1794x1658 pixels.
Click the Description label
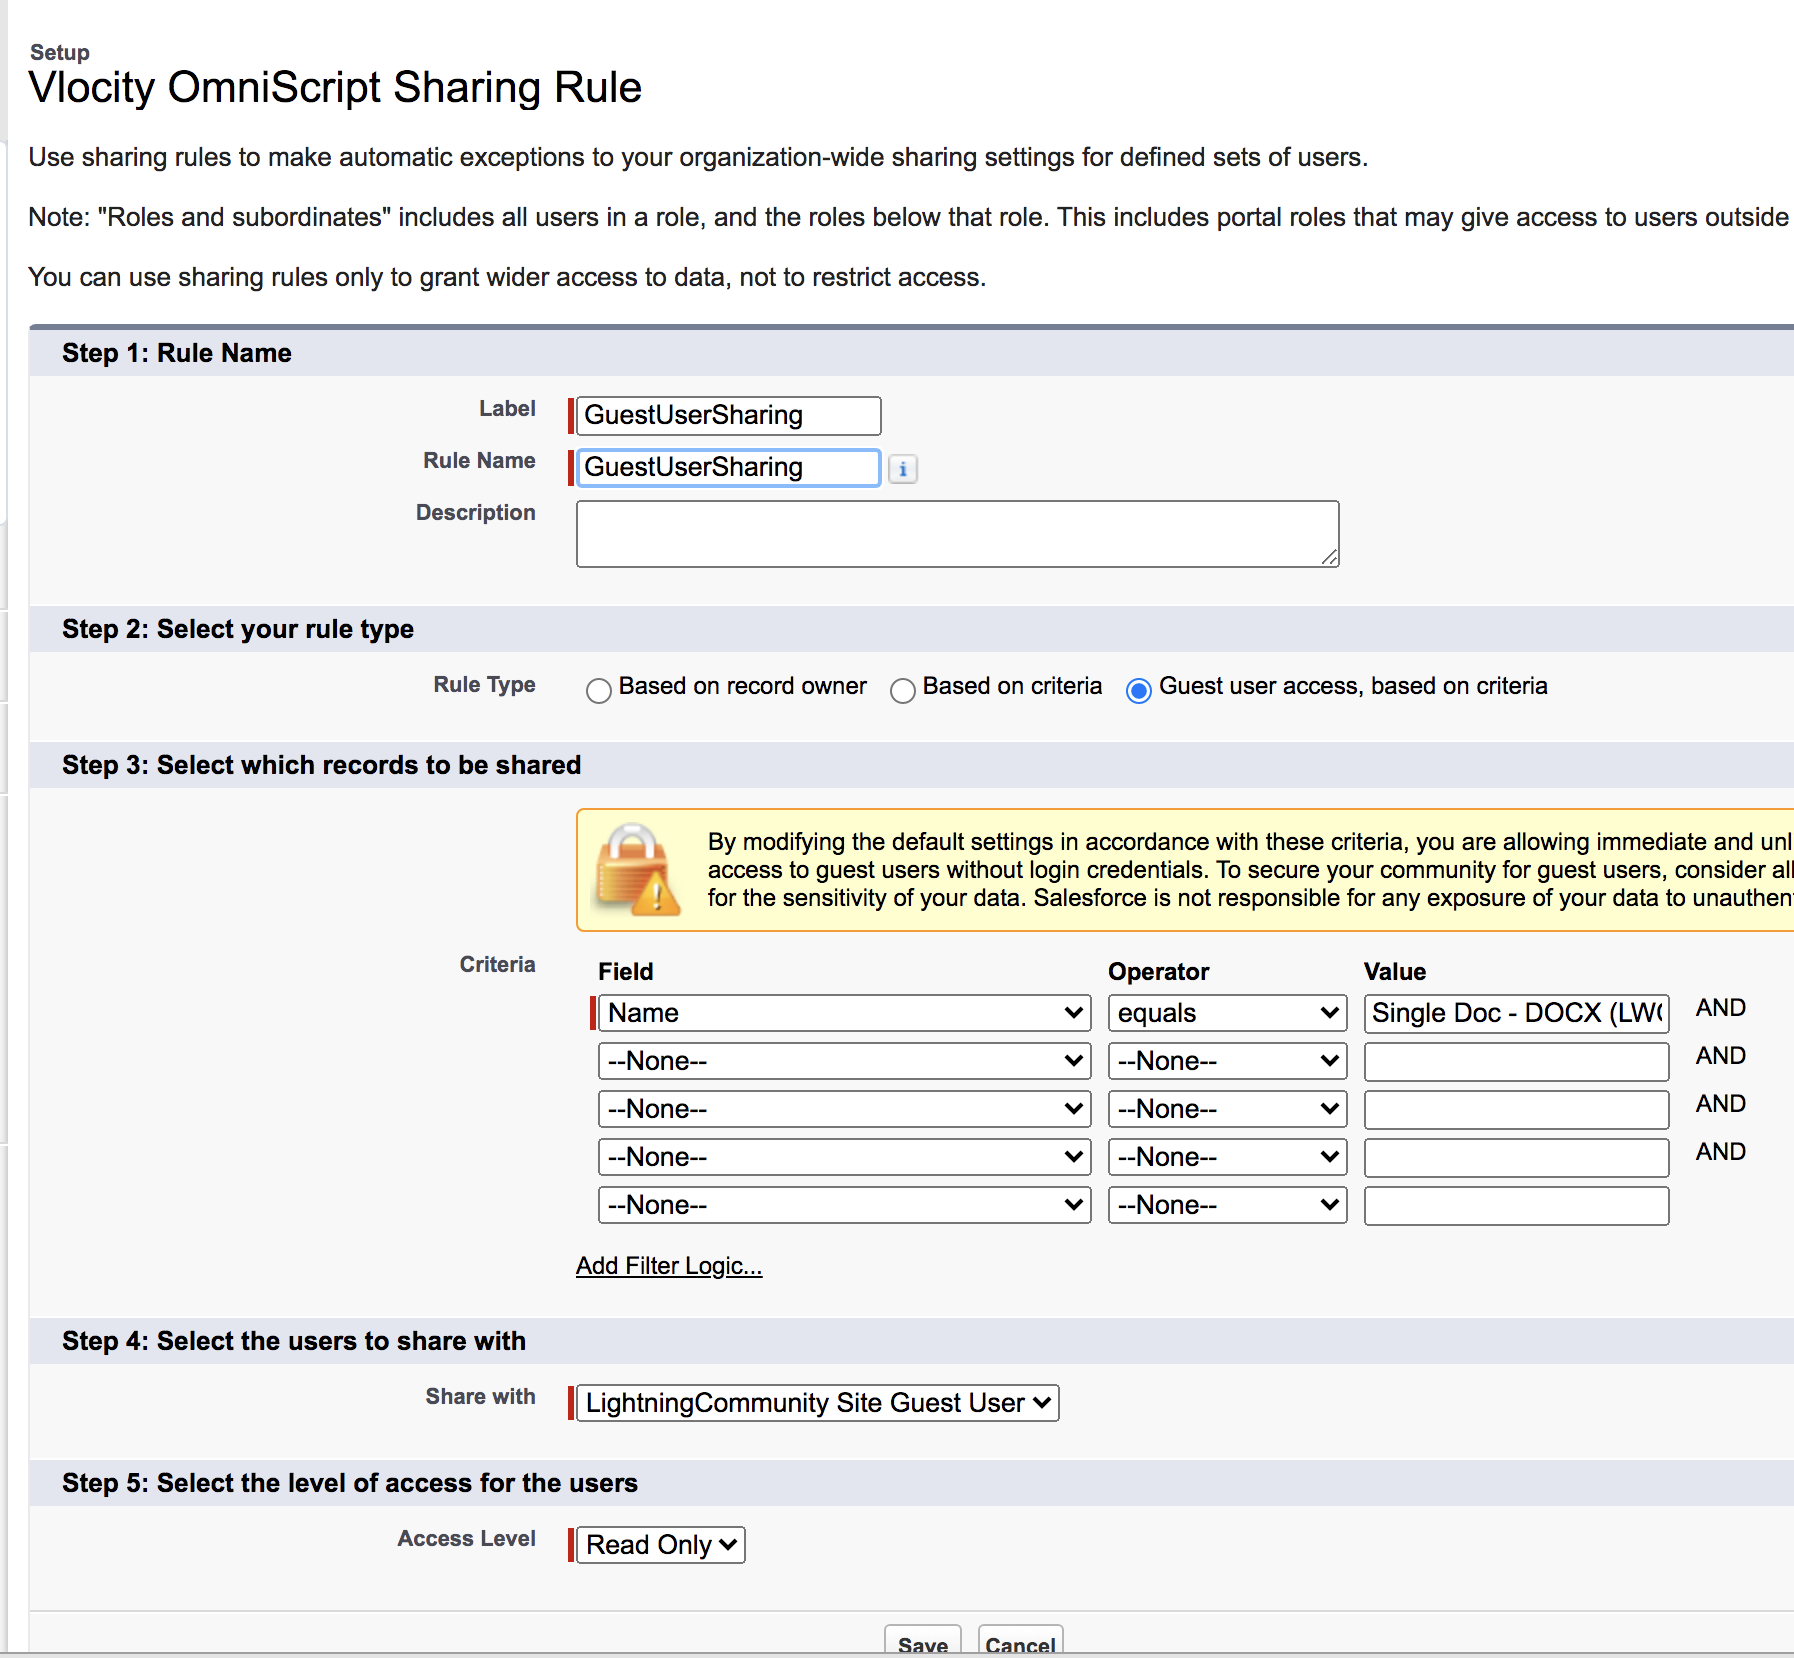[475, 513]
